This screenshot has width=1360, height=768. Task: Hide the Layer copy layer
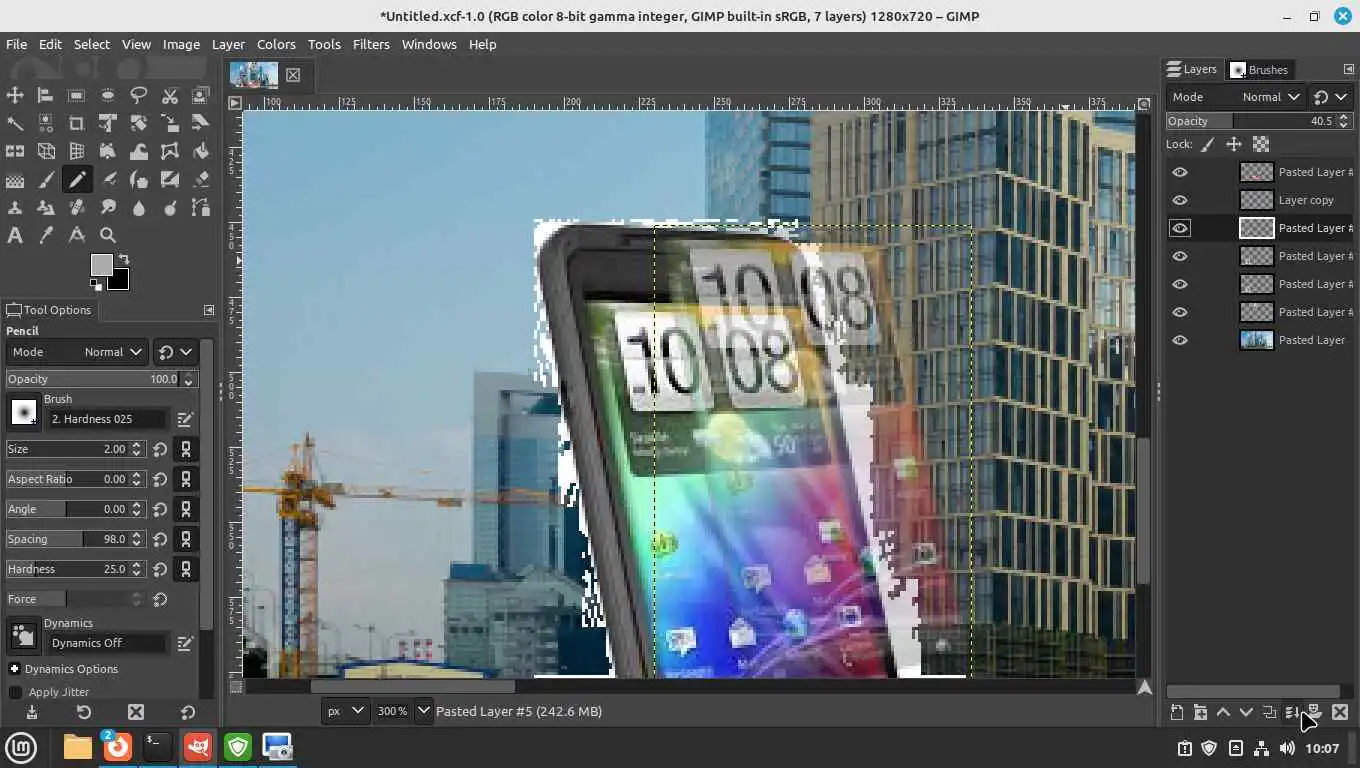click(x=1180, y=200)
